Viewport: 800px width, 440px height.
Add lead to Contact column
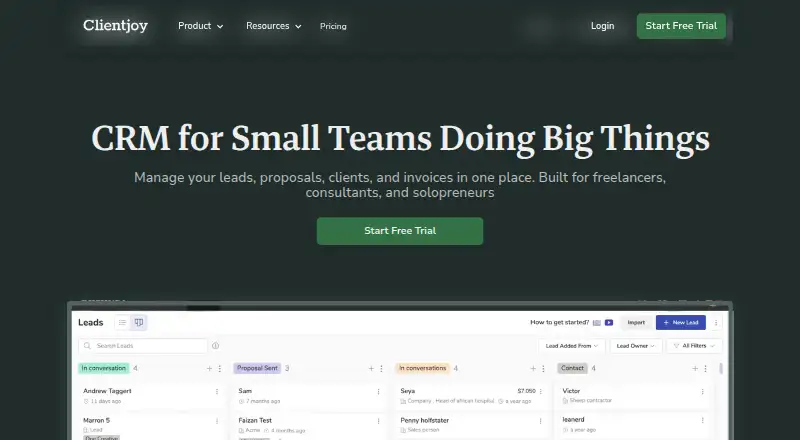click(695, 369)
